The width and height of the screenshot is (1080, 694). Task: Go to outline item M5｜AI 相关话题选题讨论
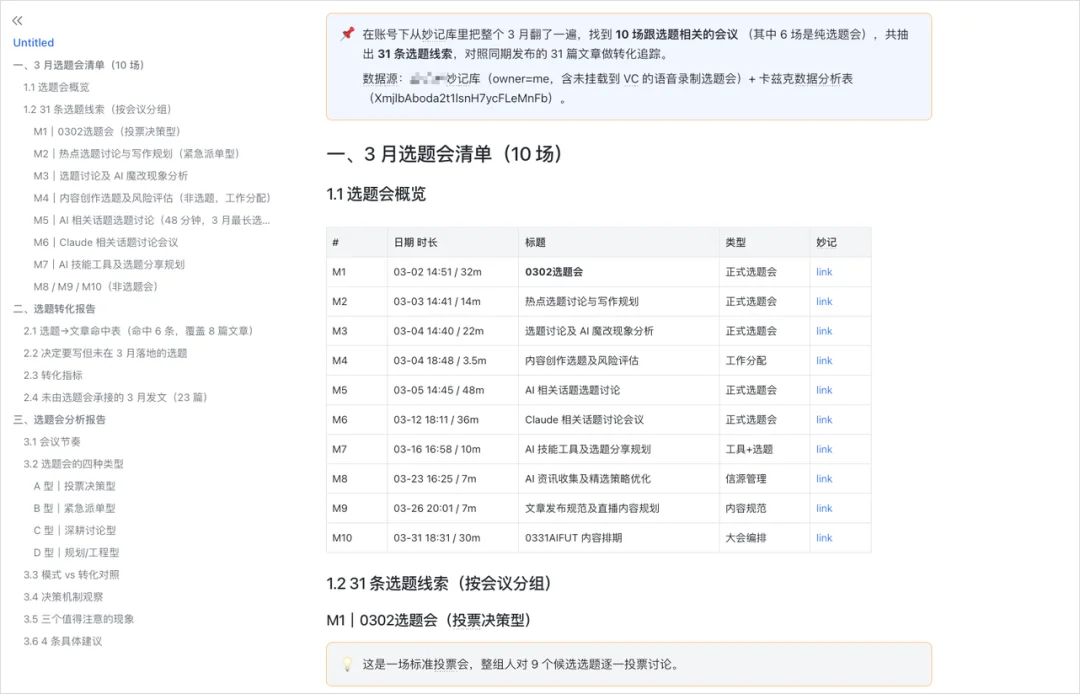pyautogui.click(x=152, y=220)
